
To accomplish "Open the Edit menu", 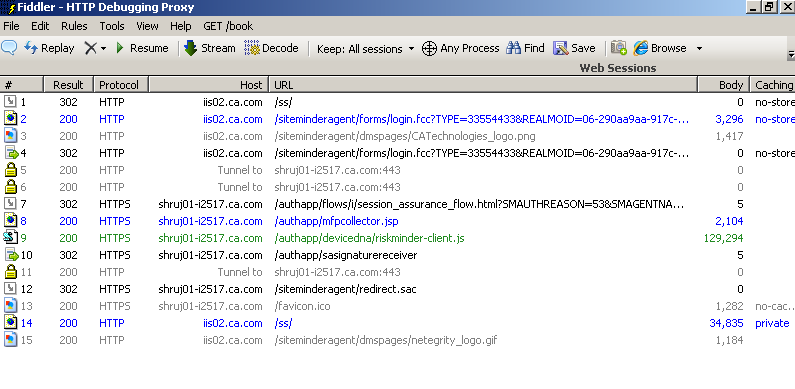I will coord(40,26).
